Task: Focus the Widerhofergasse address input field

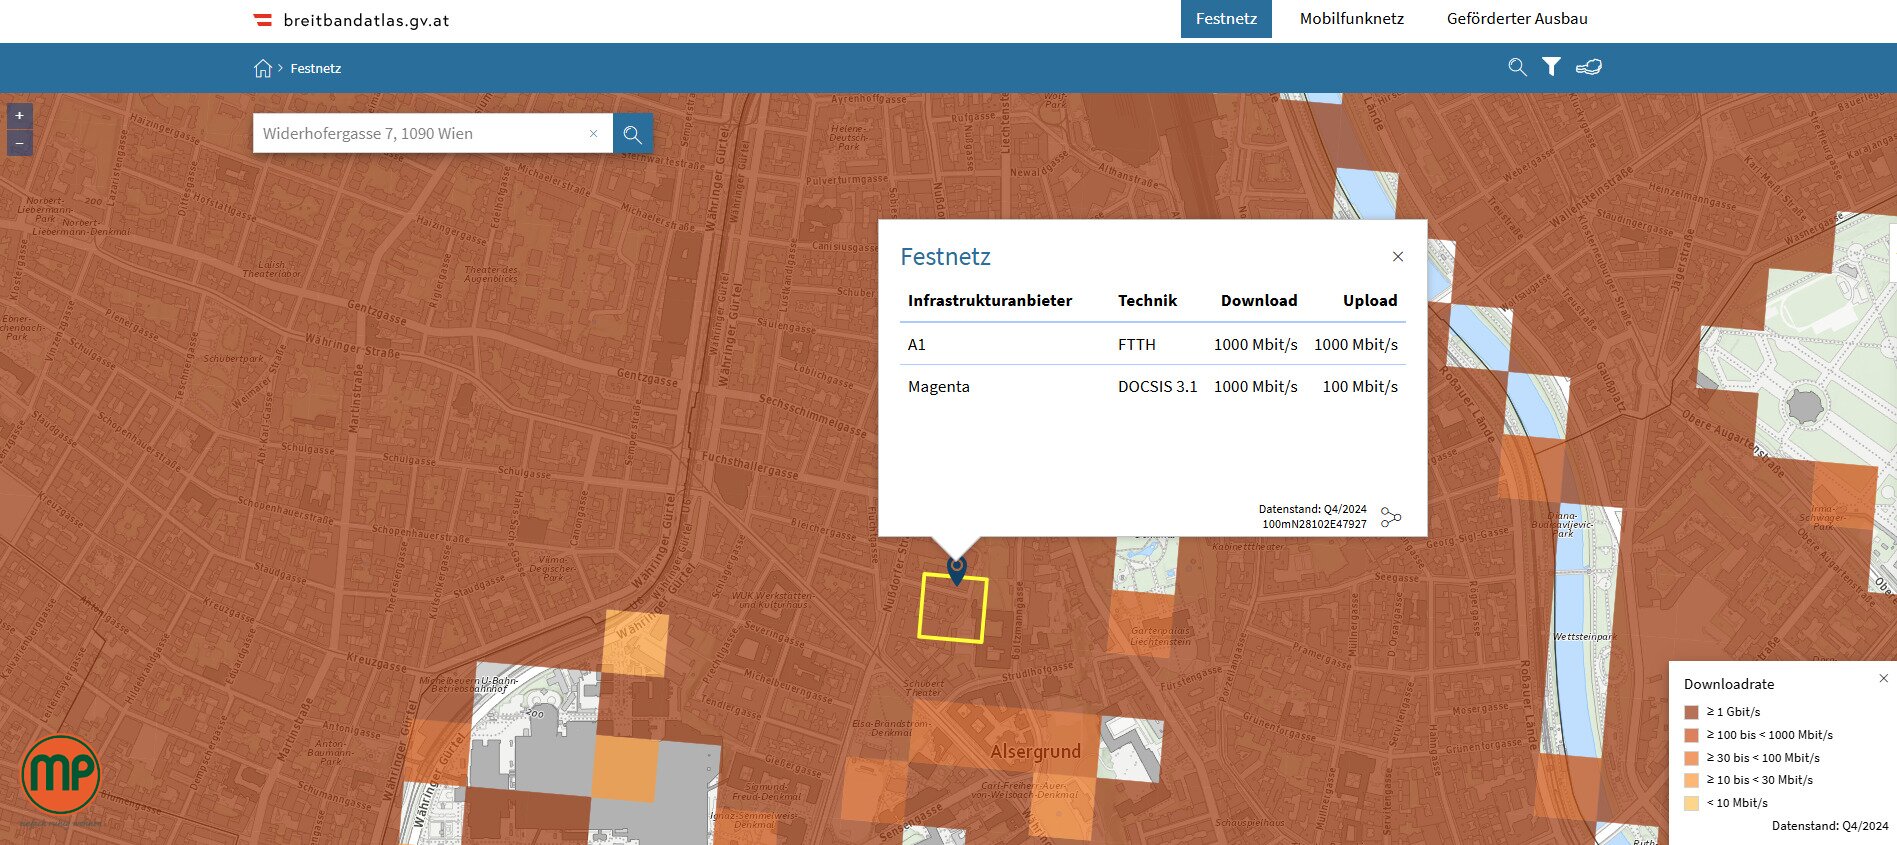Action: (x=420, y=133)
